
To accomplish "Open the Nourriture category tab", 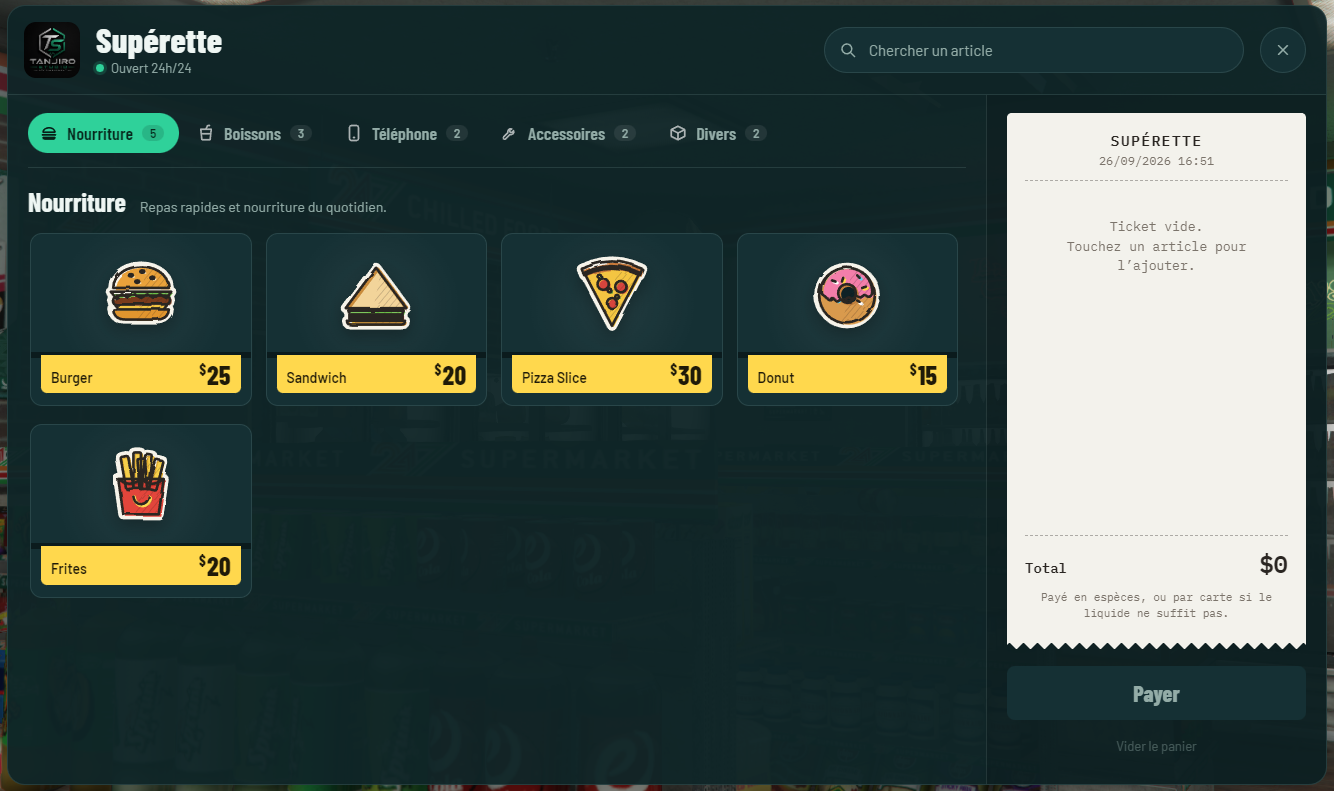I will 103,133.
